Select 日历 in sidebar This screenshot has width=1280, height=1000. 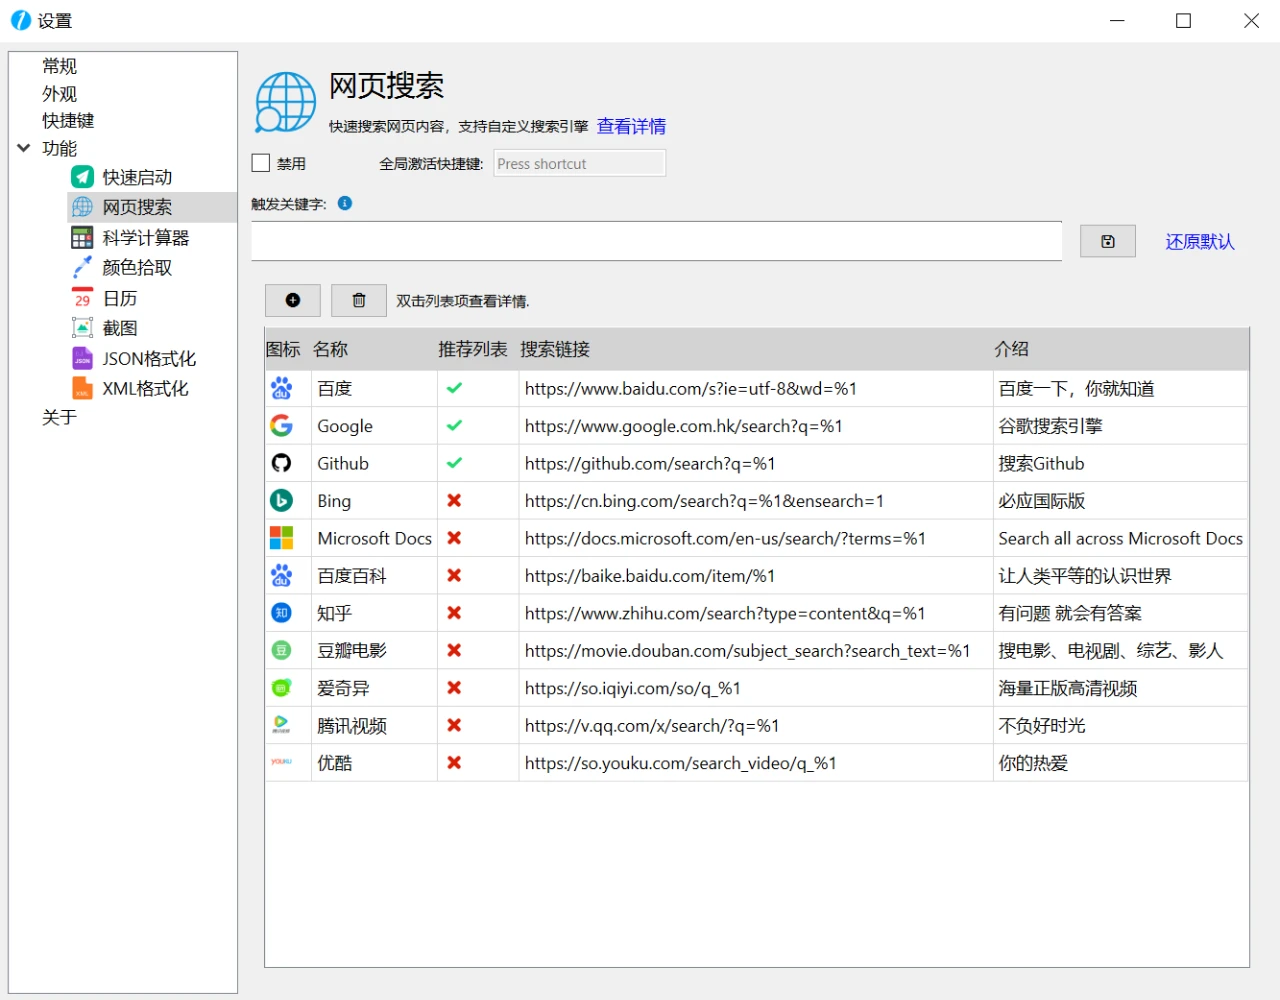120,298
